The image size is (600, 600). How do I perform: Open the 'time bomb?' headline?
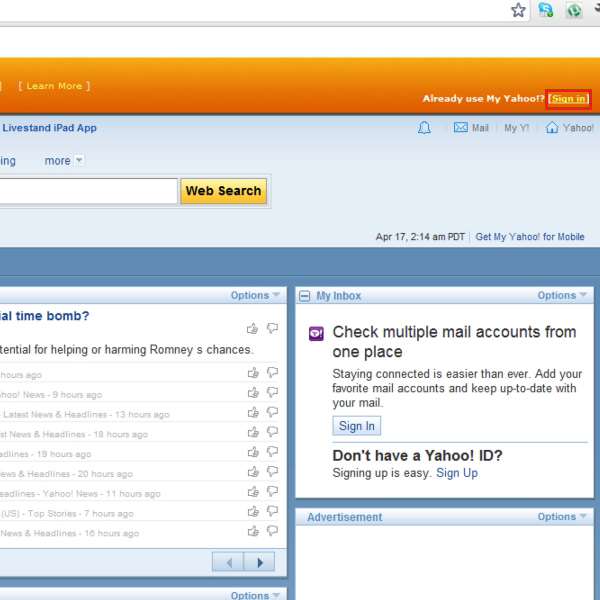click(44, 316)
